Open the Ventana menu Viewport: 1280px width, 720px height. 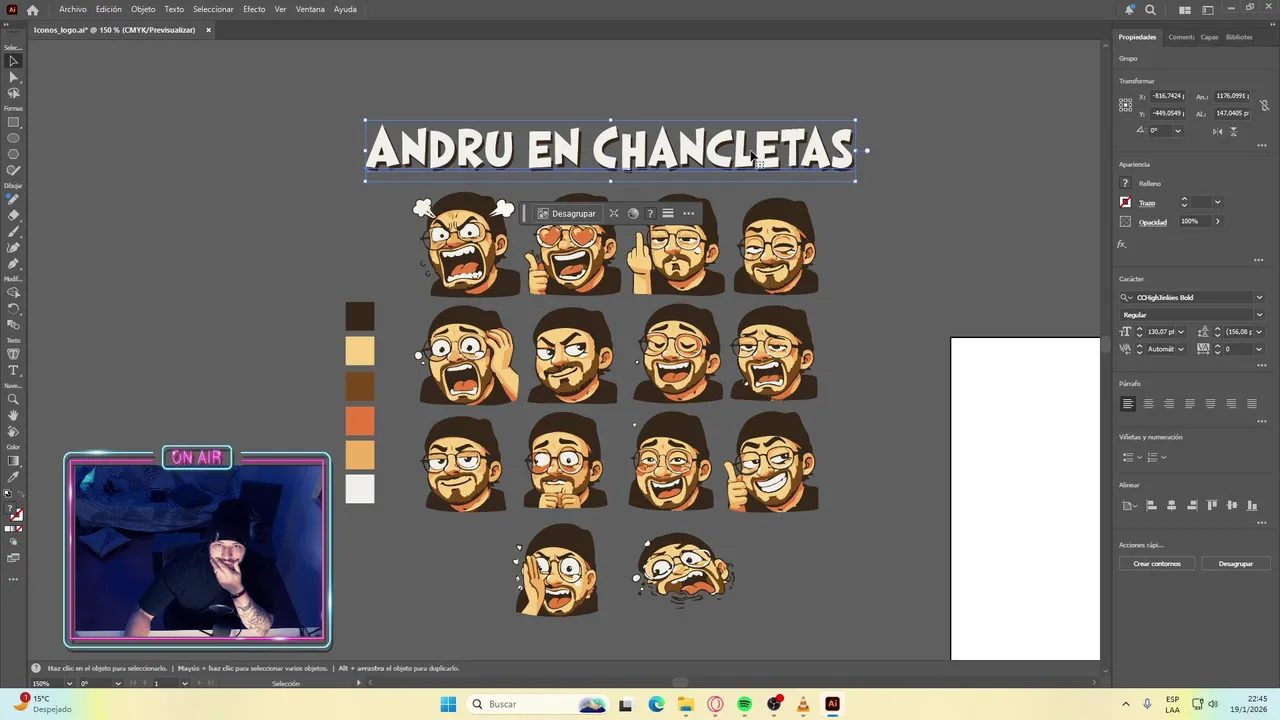(x=310, y=9)
